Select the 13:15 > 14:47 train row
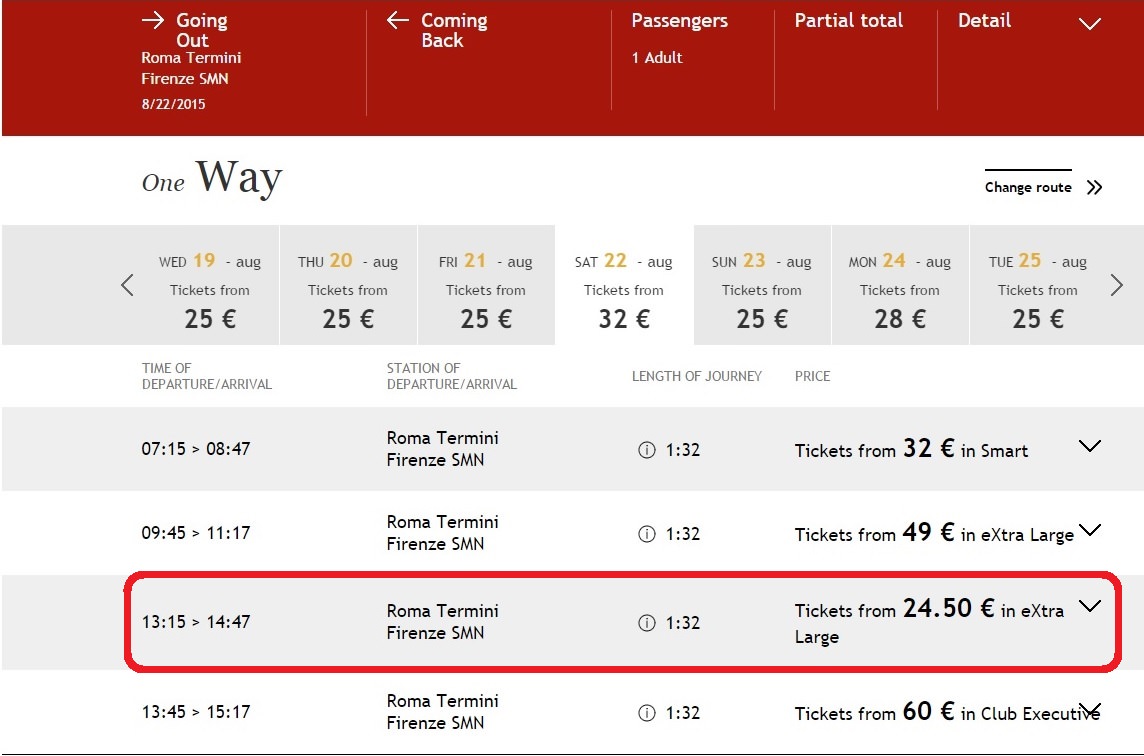Image resolution: width=1144 pixels, height=756 pixels. point(622,622)
